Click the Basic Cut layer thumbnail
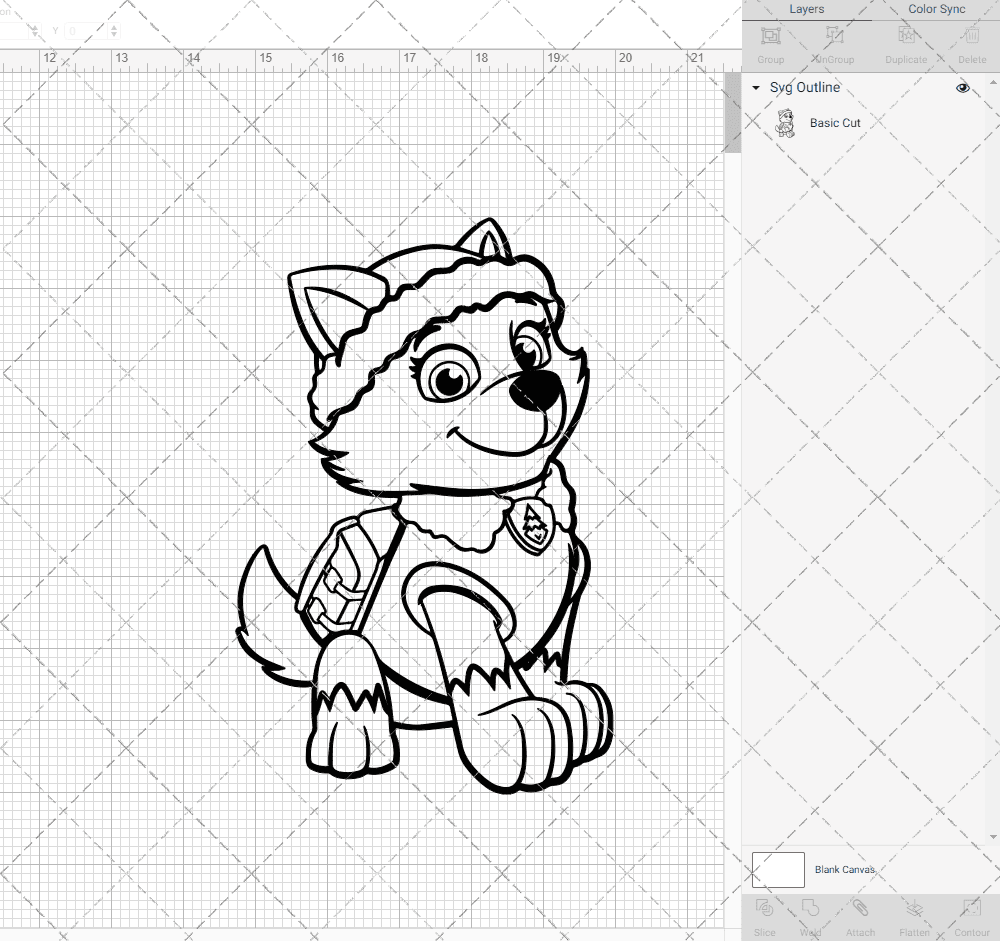 (x=787, y=122)
